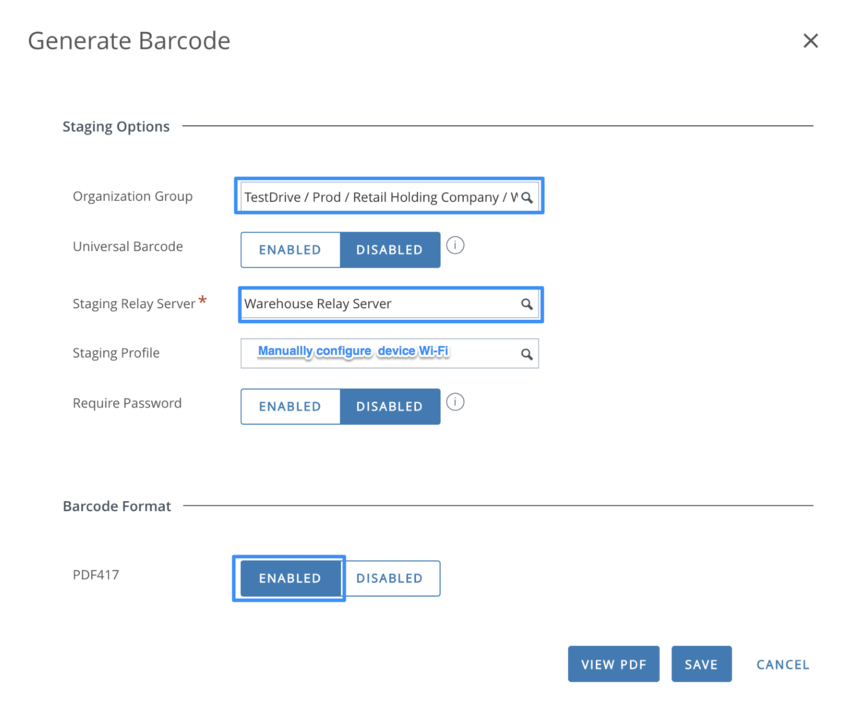The image size is (855, 713).
Task: Set Require Password to Disabled
Action: pos(389,407)
